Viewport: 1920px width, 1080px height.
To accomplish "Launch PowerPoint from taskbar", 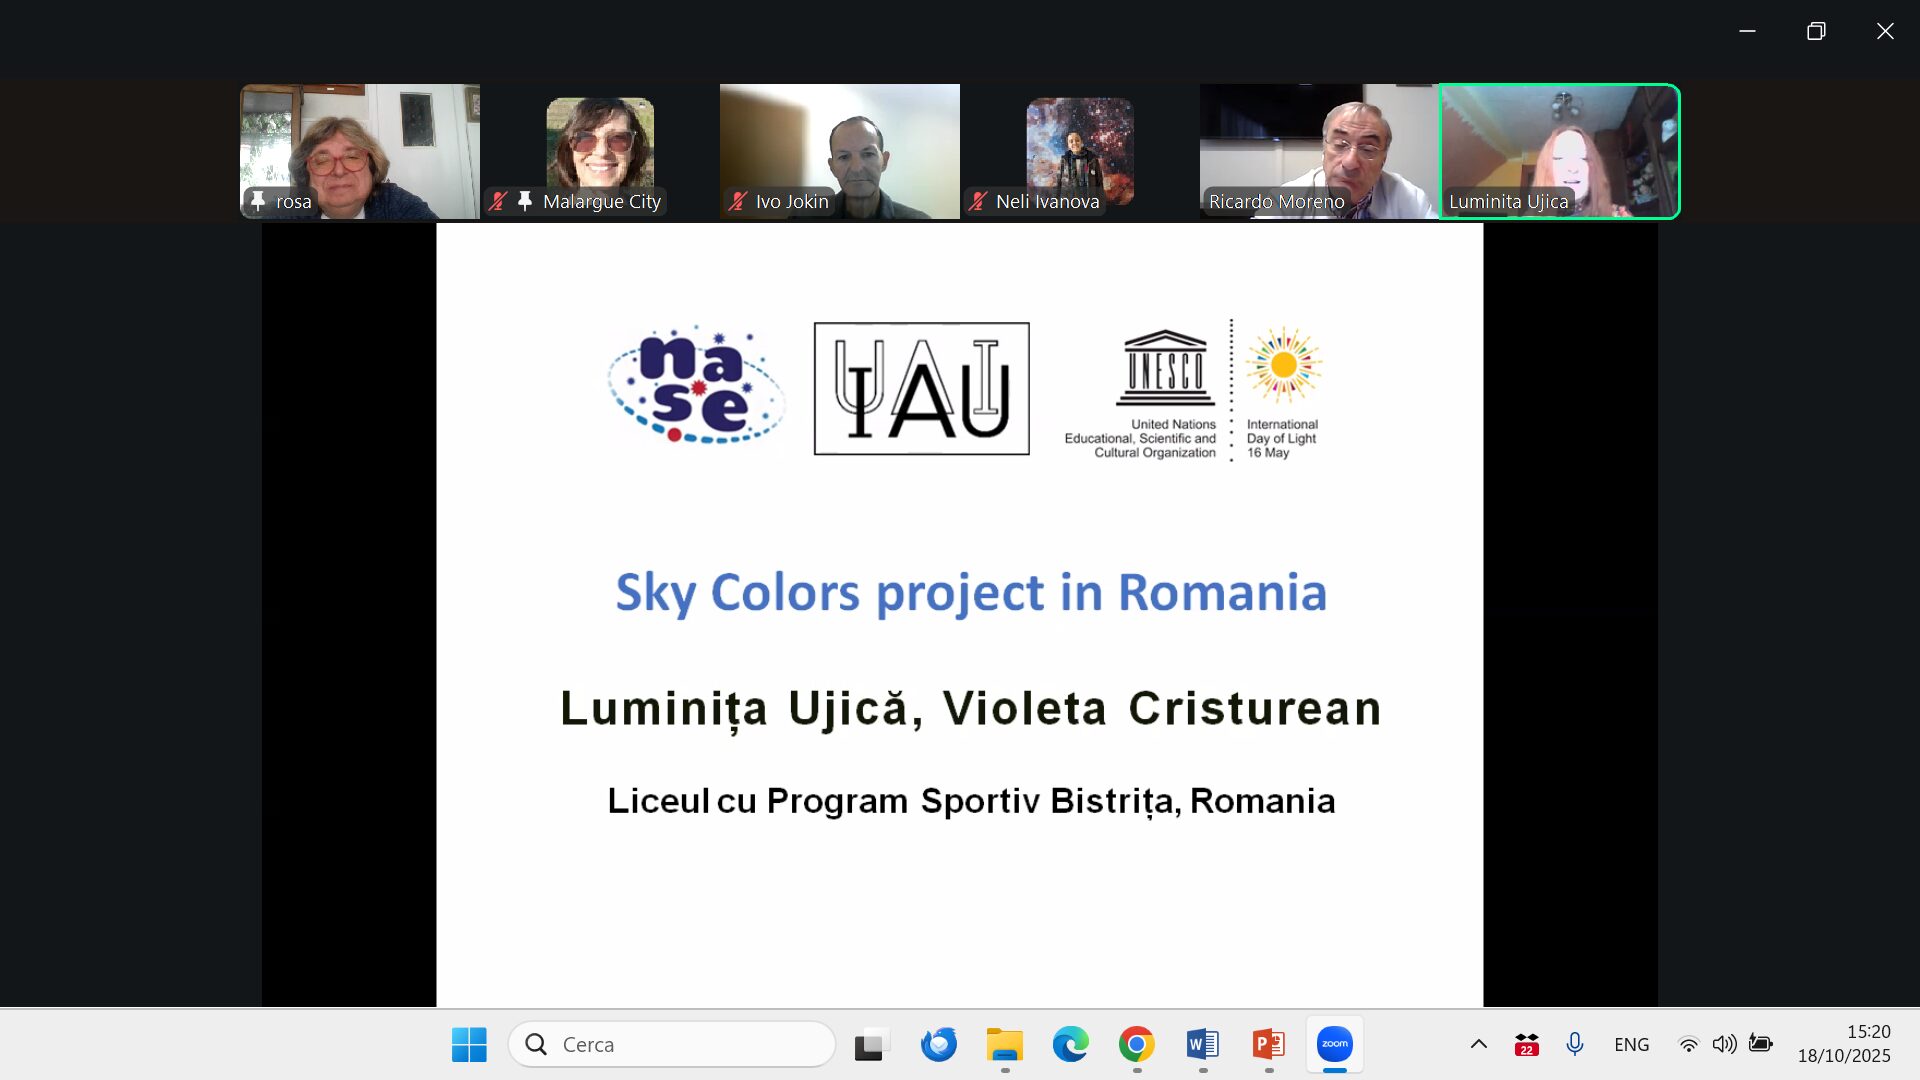I will pyautogui.click(x=1268, y=1044).
